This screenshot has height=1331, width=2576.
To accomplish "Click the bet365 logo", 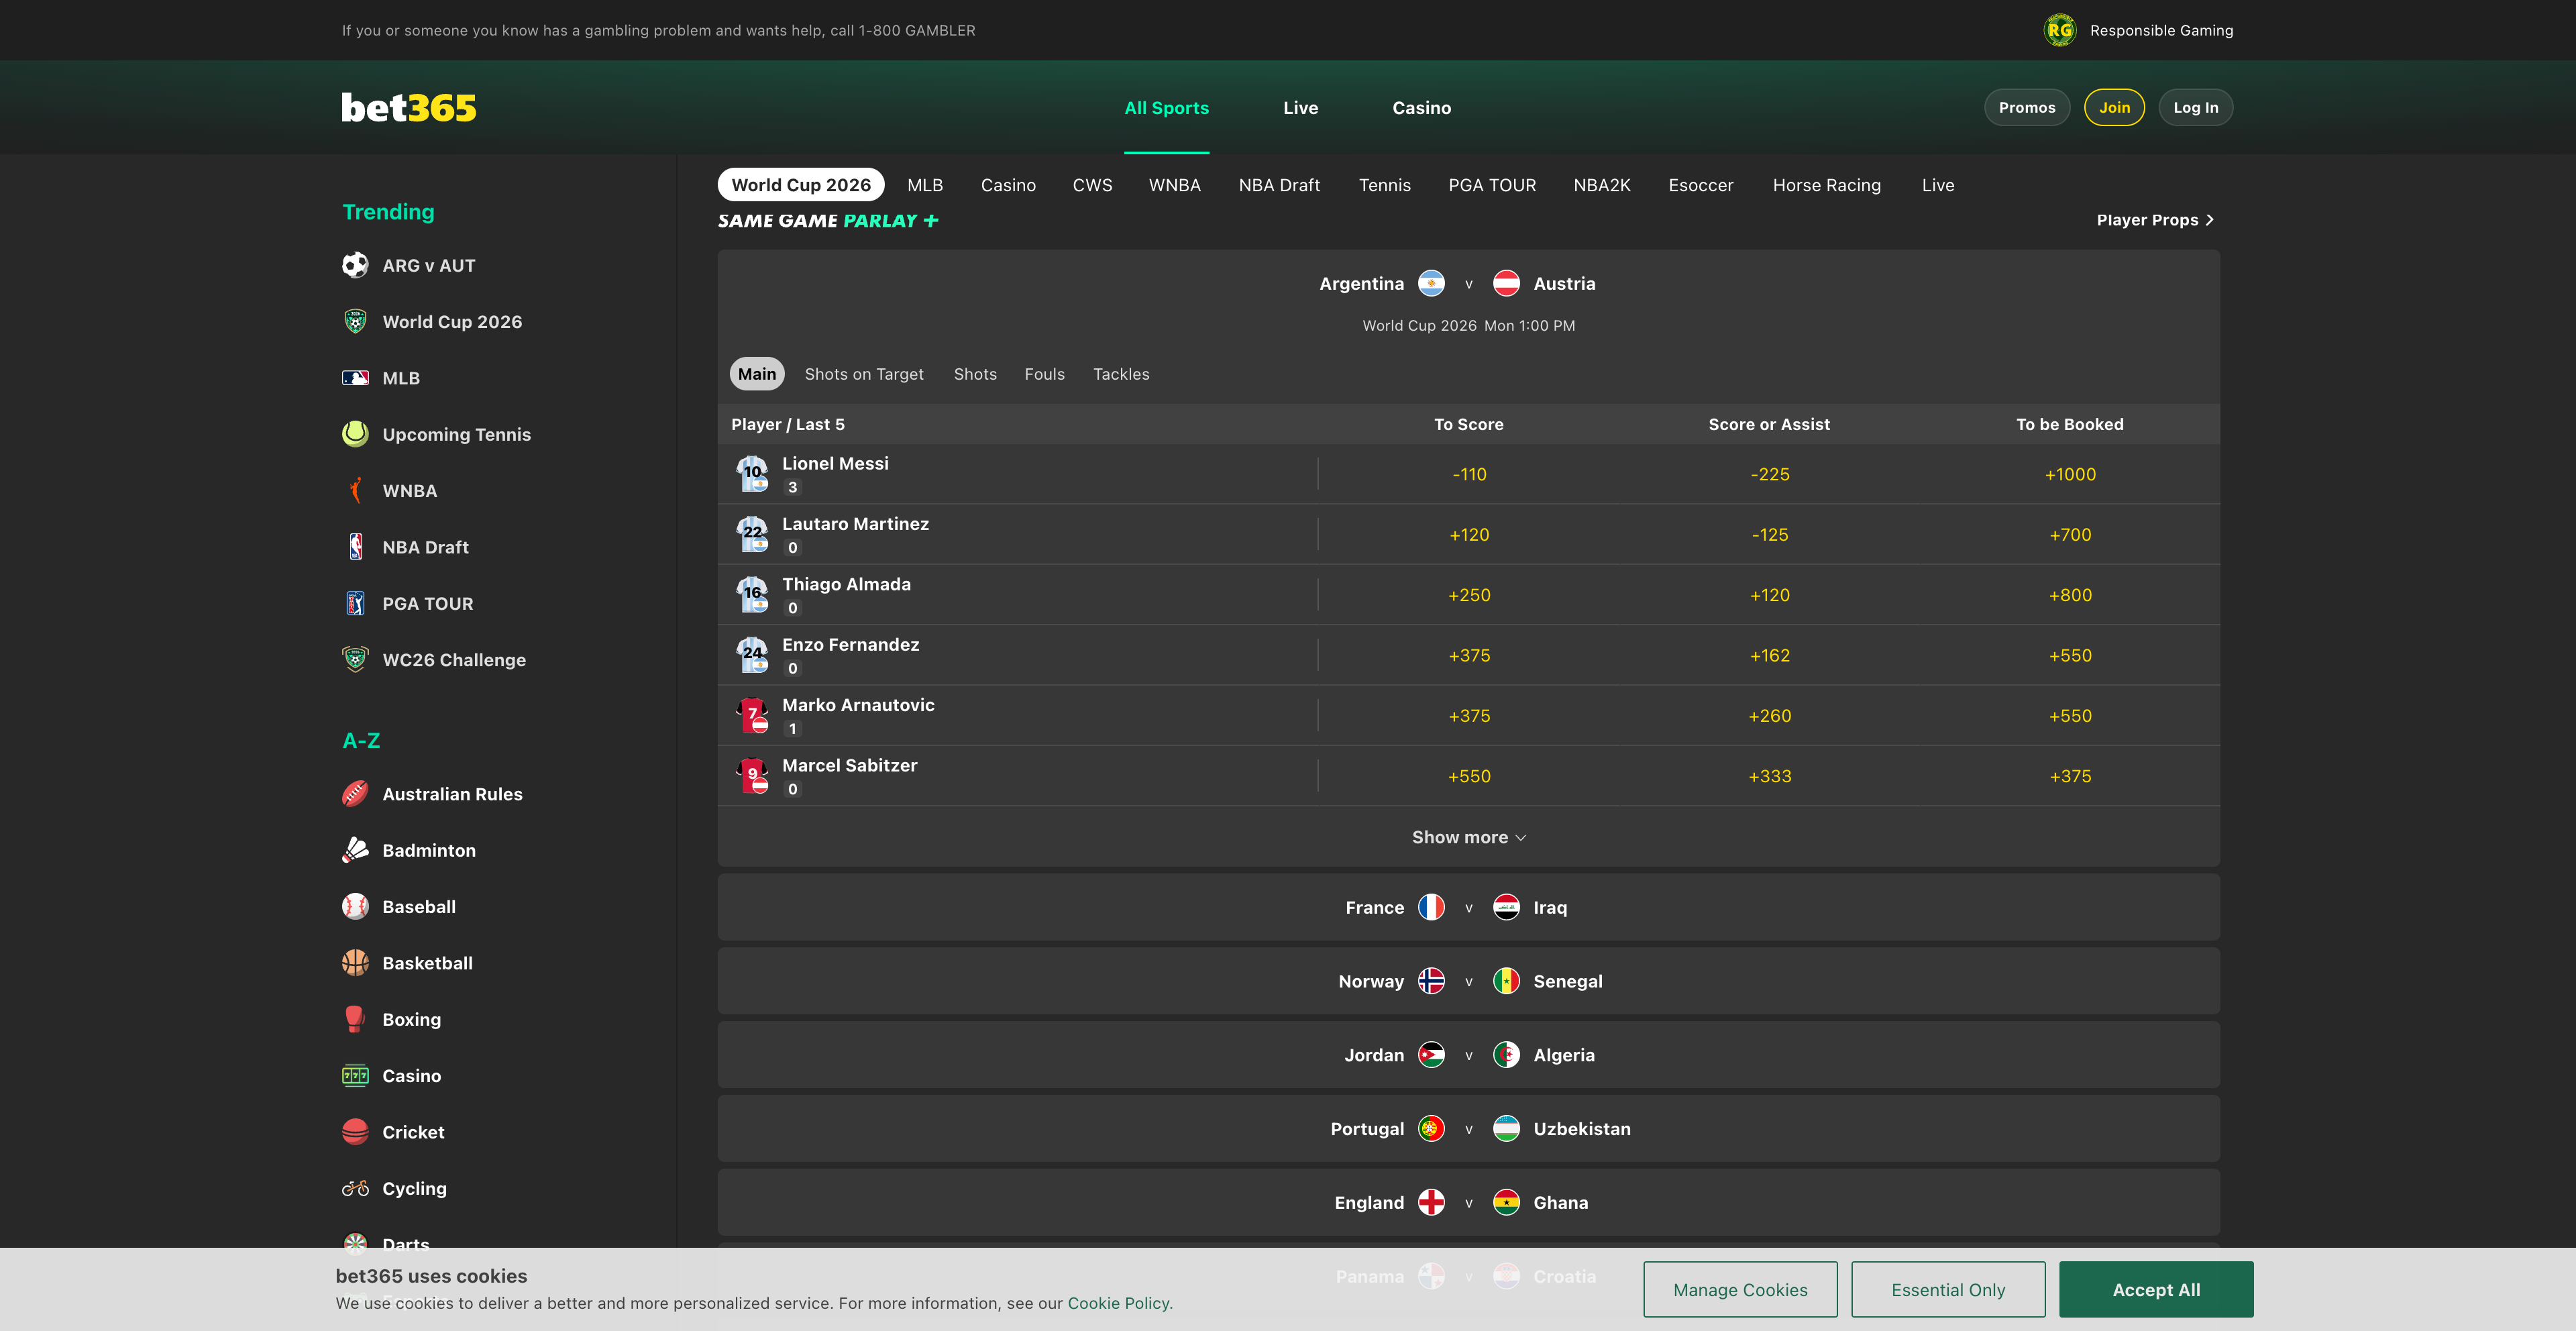I will (x=408, y=107).
